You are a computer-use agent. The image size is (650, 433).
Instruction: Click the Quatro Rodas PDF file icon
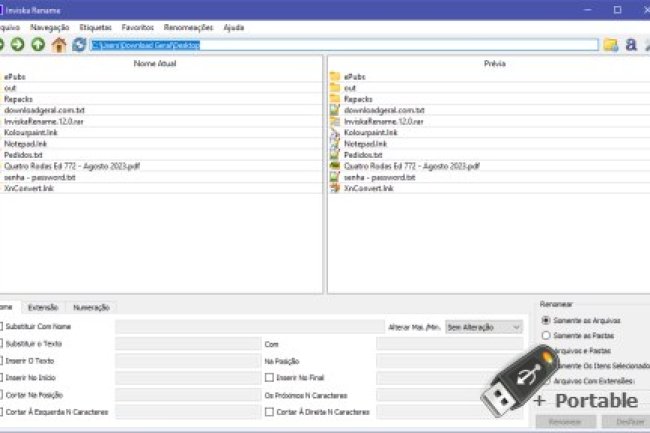335,166
